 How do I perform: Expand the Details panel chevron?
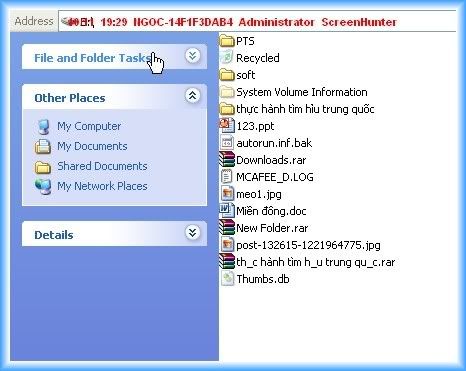click(x=193, y=233)
